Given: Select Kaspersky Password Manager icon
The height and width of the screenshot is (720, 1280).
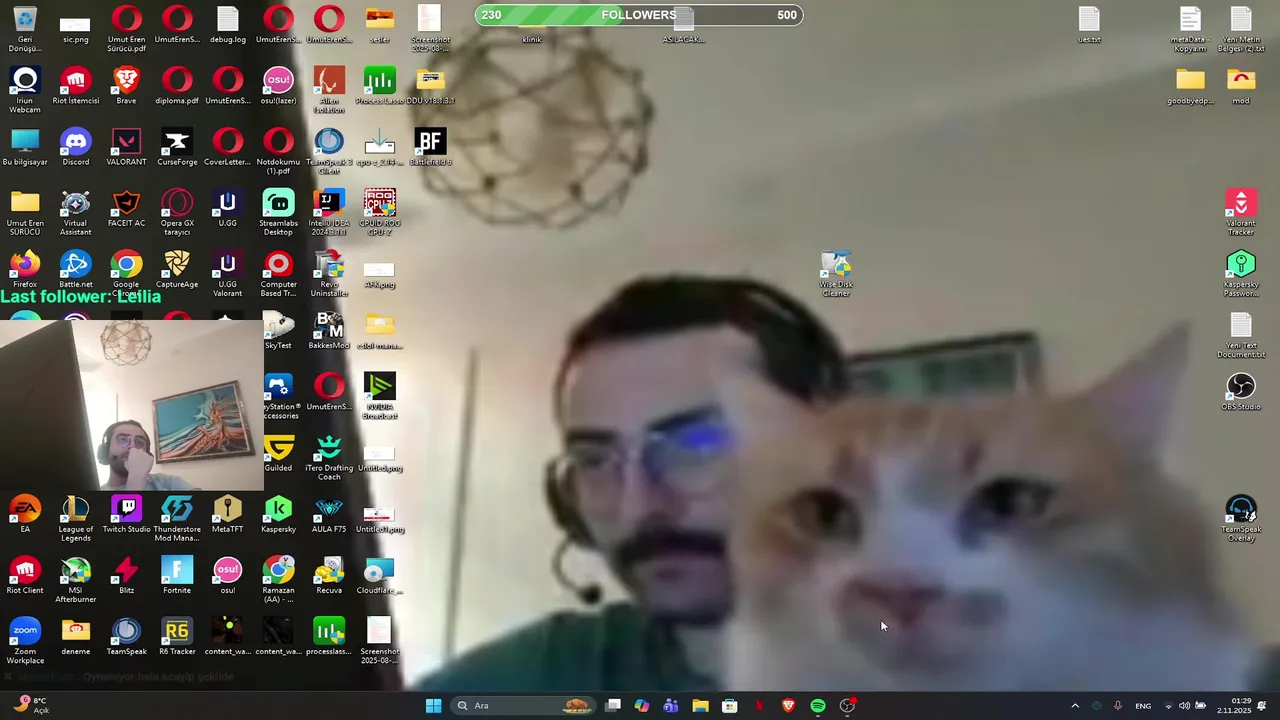Looking at the screenshot, I should click(1241, 274).
